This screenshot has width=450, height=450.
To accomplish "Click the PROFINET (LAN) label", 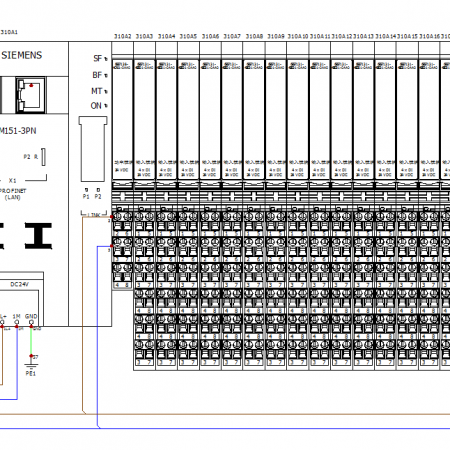I will (13, 194).
